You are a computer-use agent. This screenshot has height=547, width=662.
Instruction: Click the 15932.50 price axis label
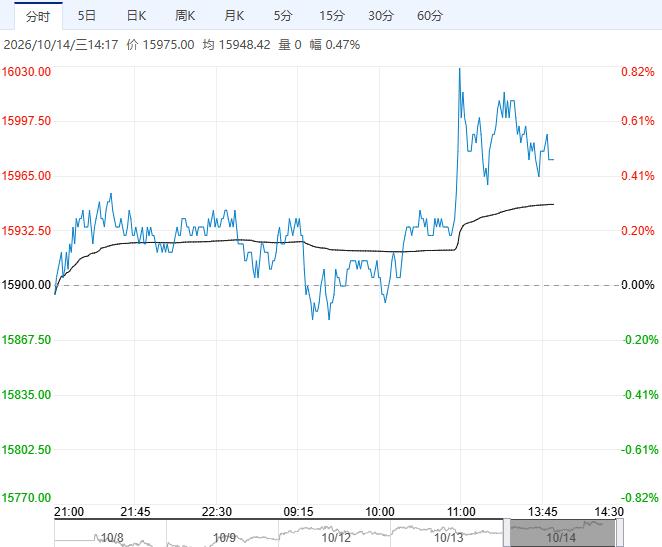pyautogui.click(x=26, y=231)
